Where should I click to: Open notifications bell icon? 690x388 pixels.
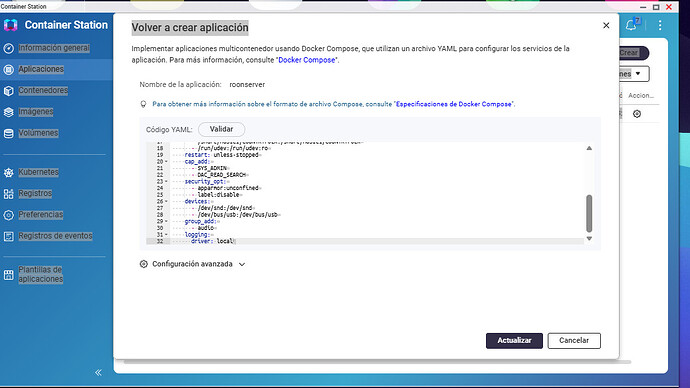(631, 25)
